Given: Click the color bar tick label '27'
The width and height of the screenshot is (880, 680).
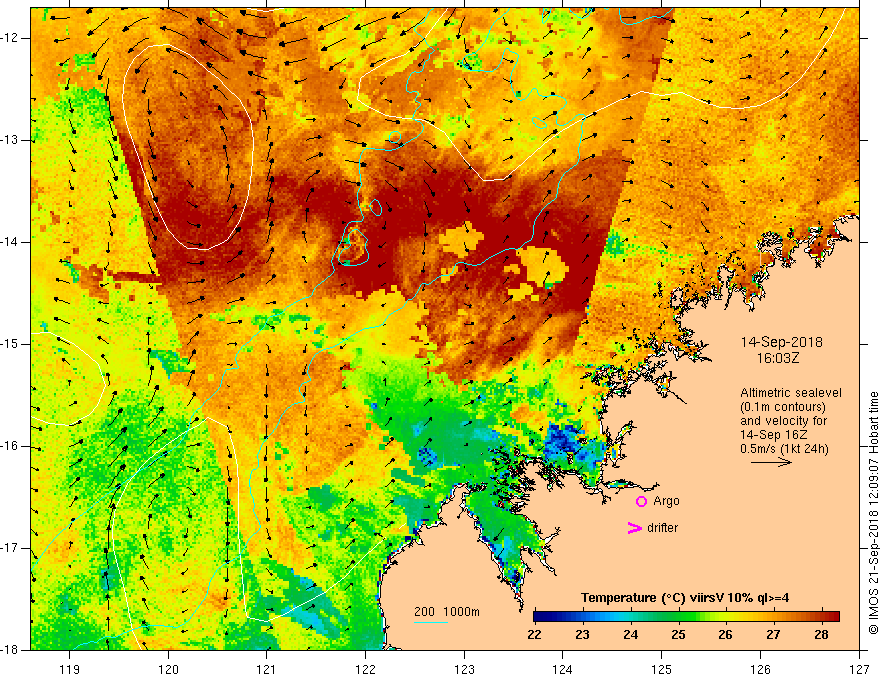Looking at the screenshot, I should click(773, 635).
